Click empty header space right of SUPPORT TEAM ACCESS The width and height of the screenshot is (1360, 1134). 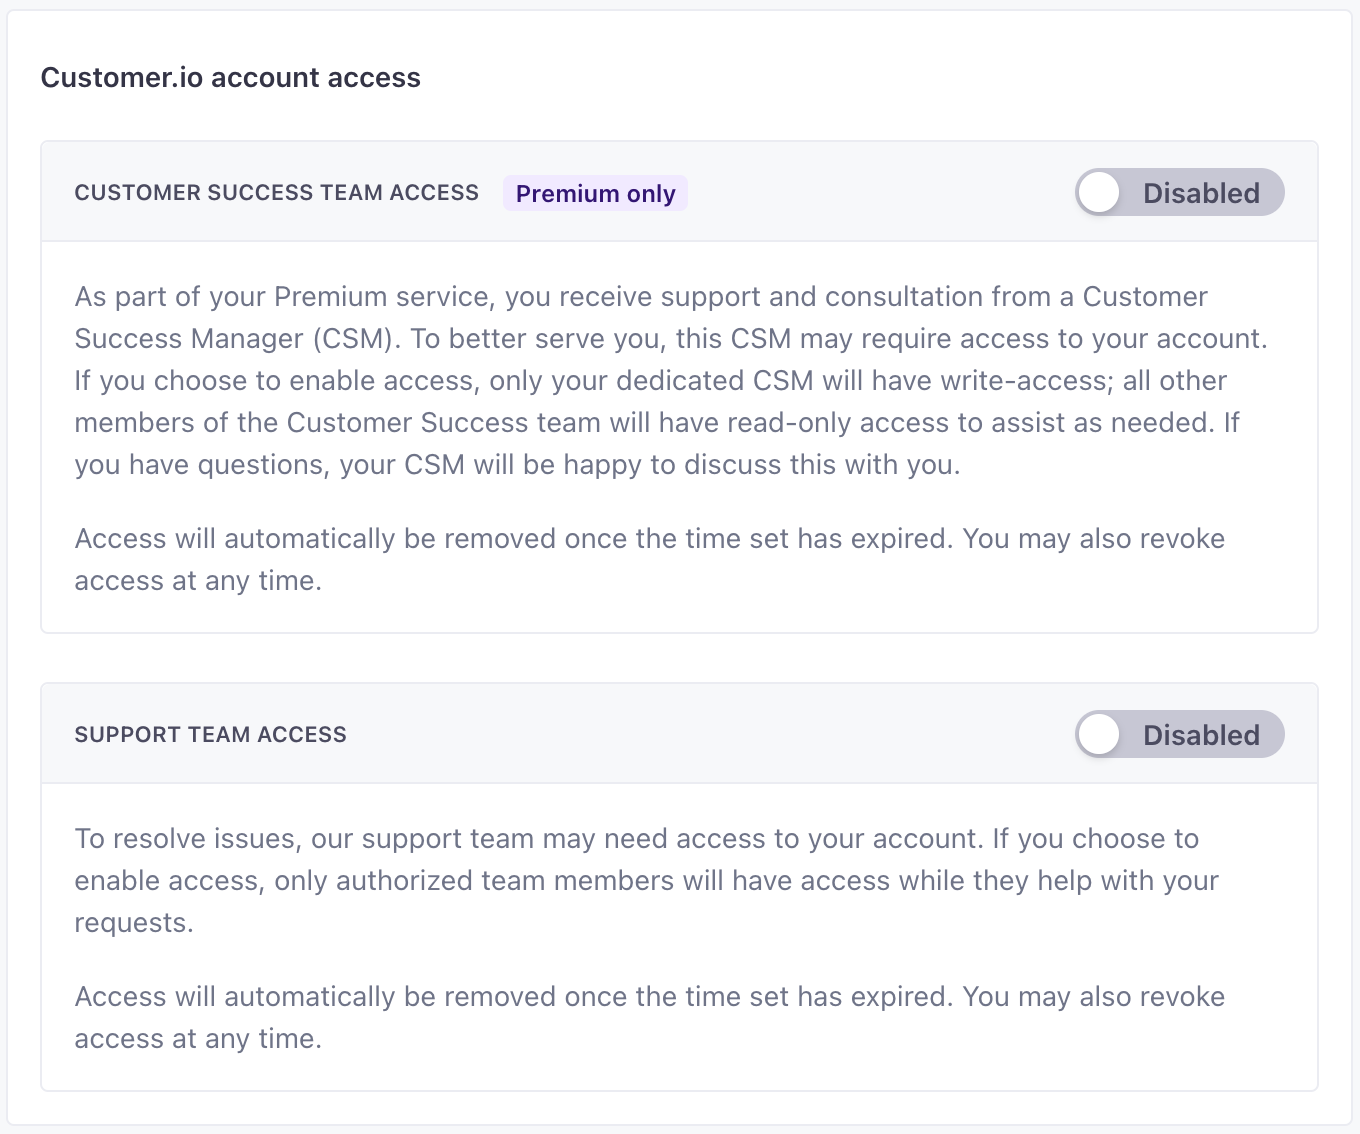[700, 735]
